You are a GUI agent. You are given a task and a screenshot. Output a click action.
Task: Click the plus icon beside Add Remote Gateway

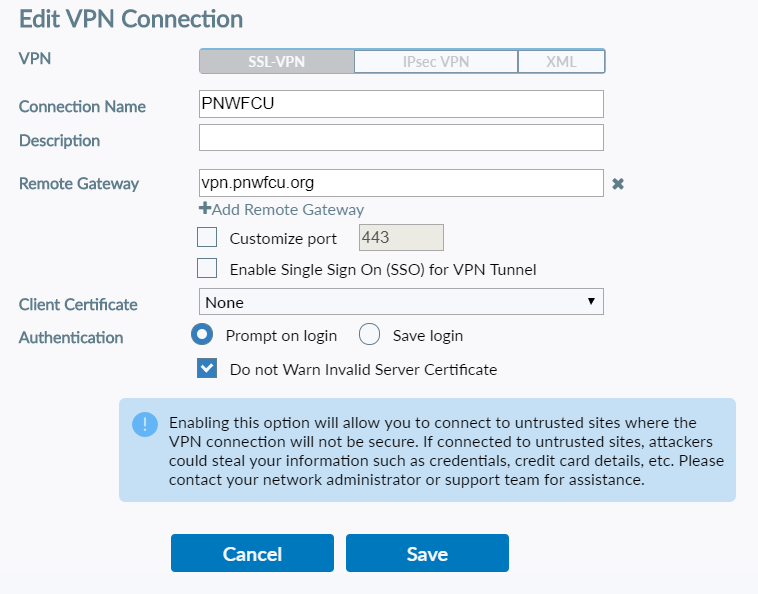tap(205, 209)
